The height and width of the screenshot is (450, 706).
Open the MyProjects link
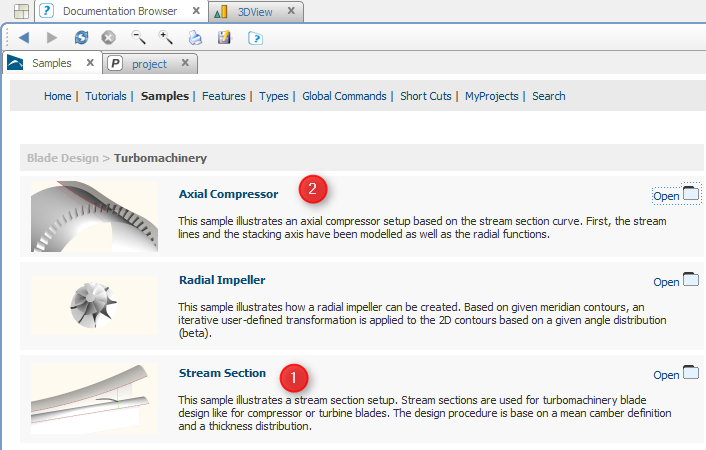pos(492,96)
